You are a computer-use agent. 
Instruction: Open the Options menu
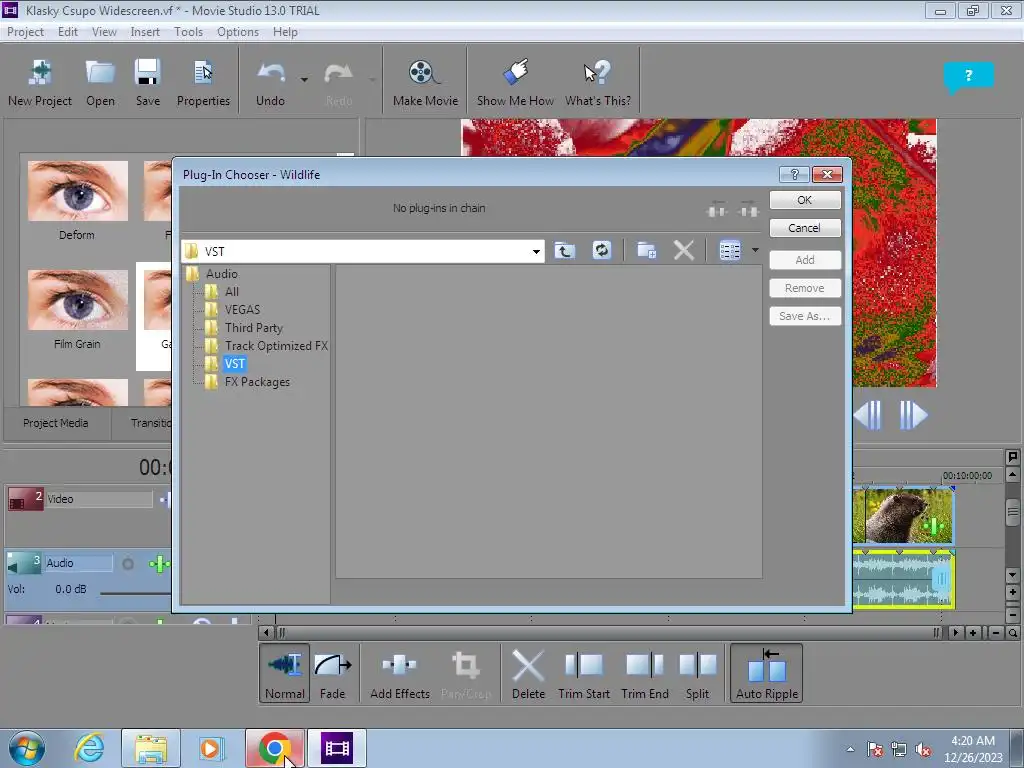pyautogui.click(x=238, y=32)
